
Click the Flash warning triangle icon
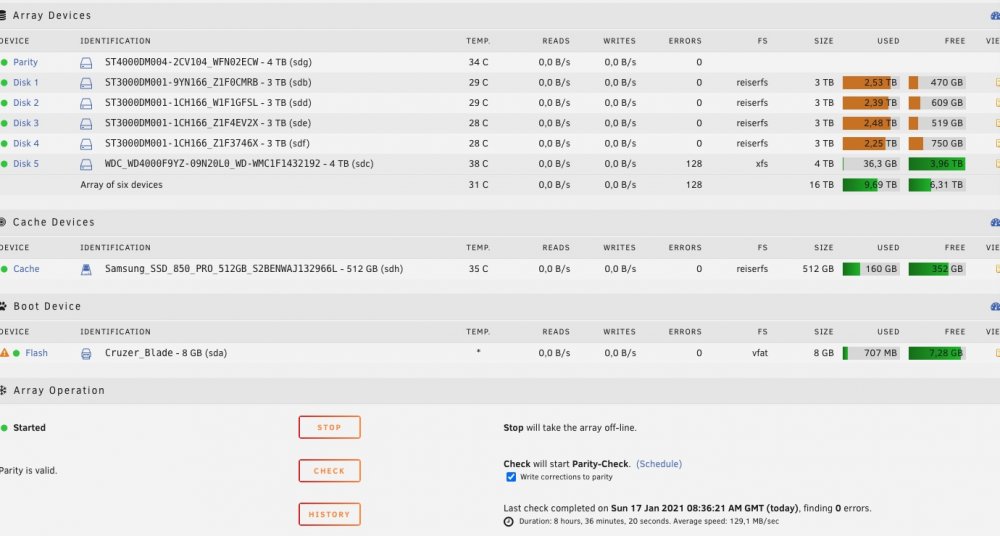click(x=4, y=353)
